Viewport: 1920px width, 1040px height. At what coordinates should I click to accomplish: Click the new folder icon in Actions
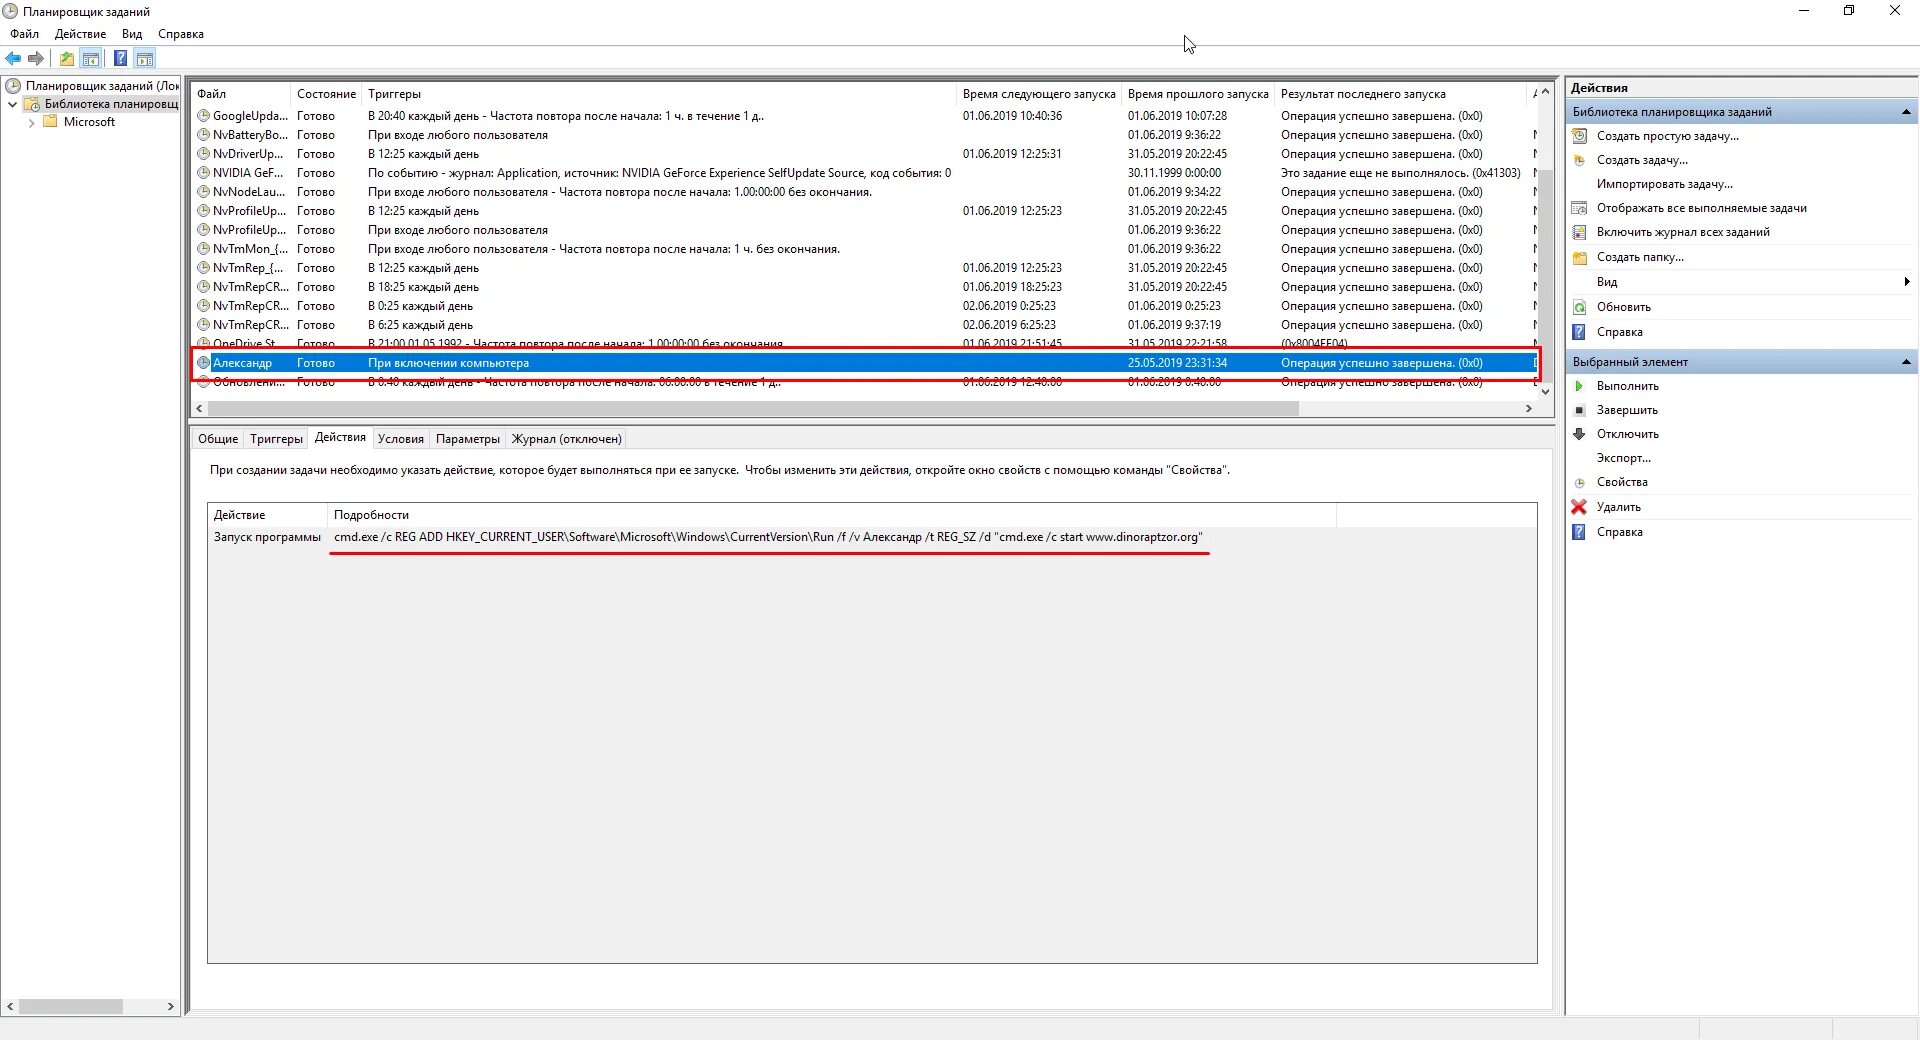[1580, 257]
